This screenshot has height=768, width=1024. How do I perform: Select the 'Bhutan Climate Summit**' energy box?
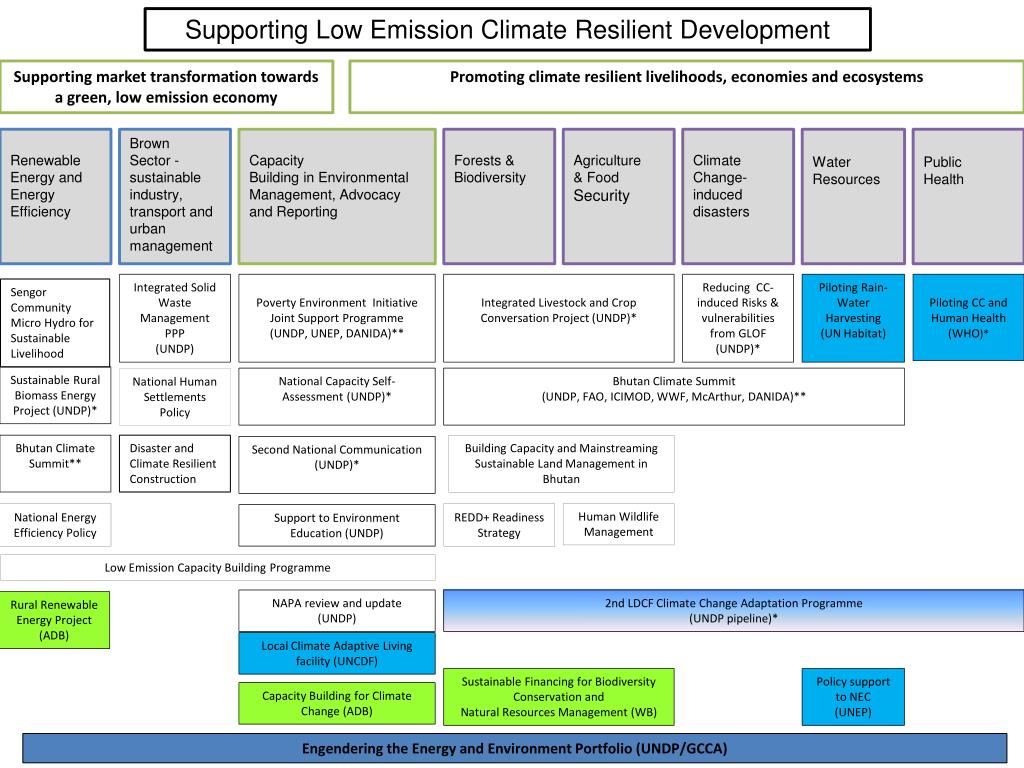pos(56,464)
